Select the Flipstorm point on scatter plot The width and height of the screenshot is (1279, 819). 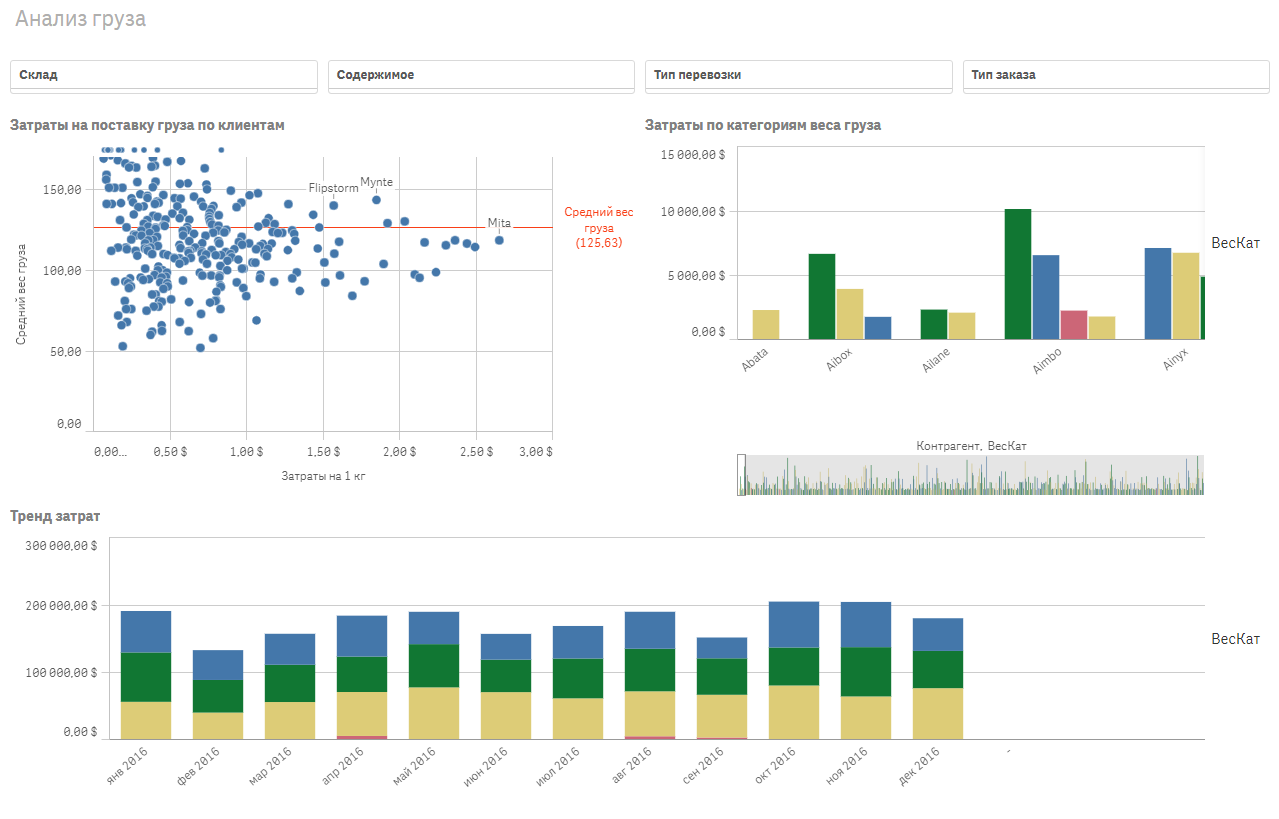point(334,206)
